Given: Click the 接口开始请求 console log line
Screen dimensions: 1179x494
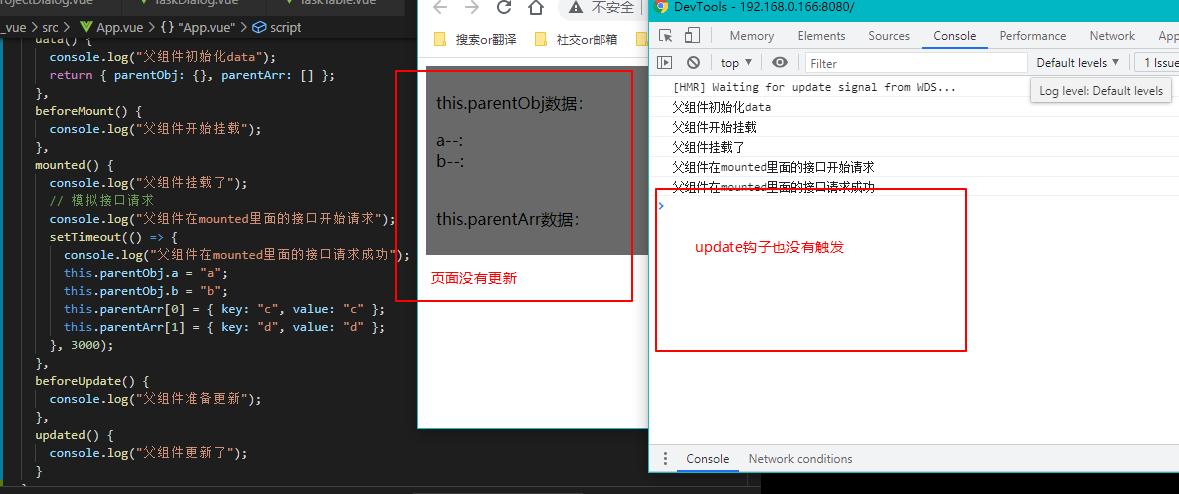Looking at the screenshot, I should pyautogui.click(x=773, y=166).
